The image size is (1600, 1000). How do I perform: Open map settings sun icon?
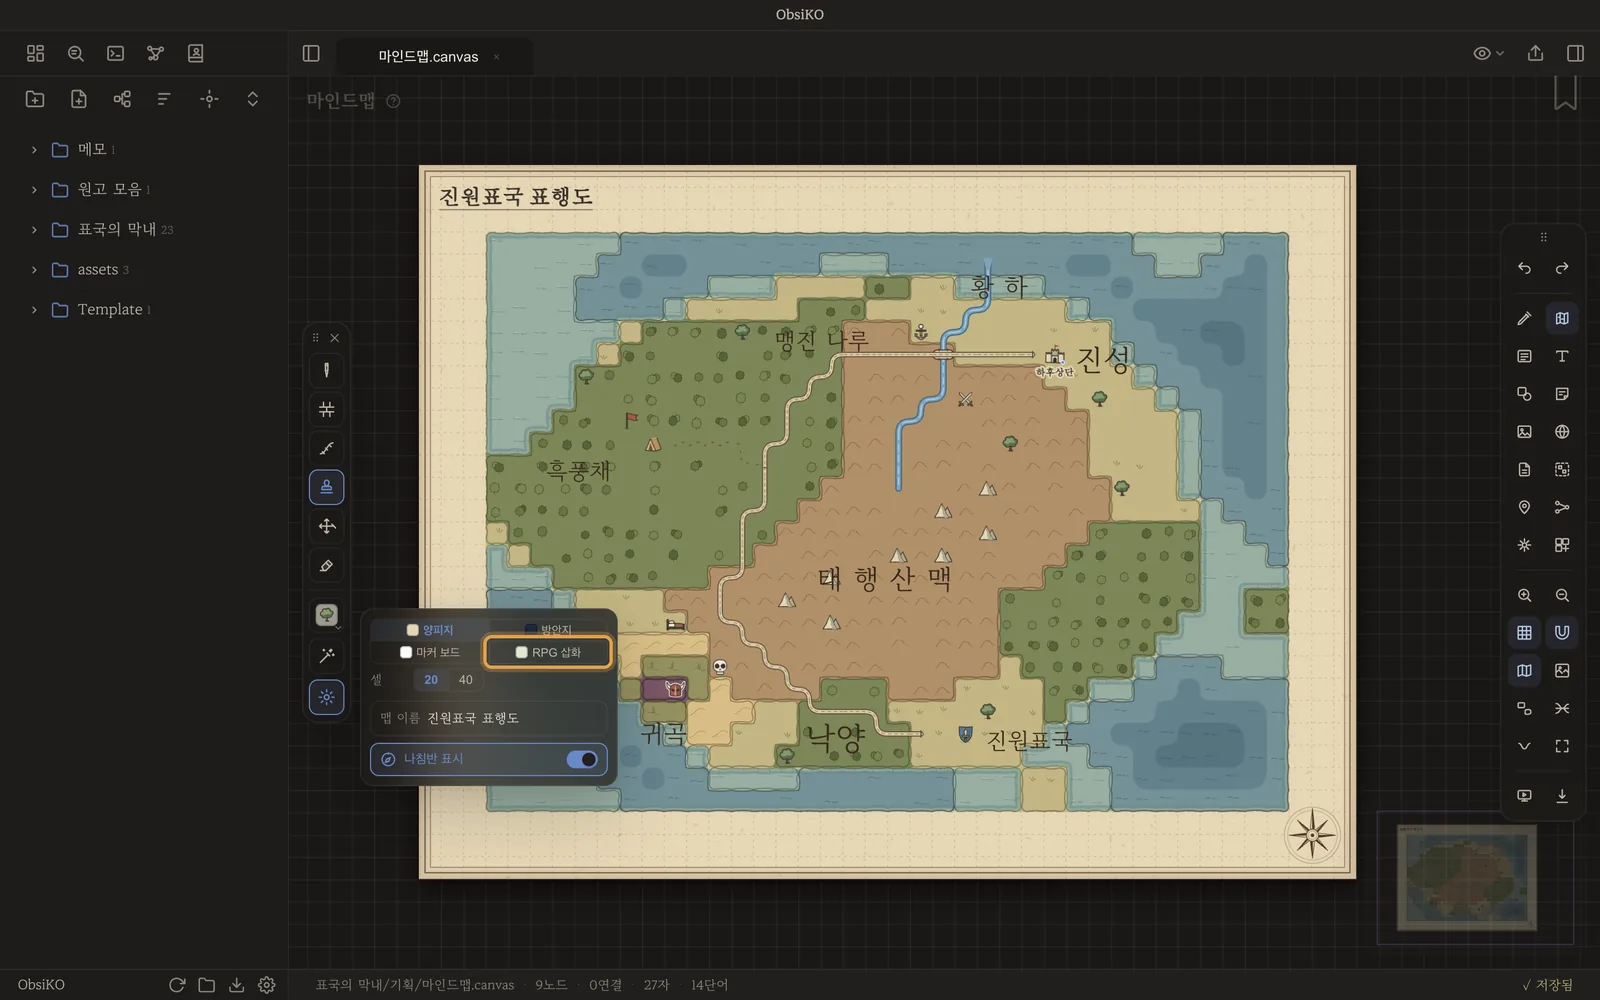326,697
